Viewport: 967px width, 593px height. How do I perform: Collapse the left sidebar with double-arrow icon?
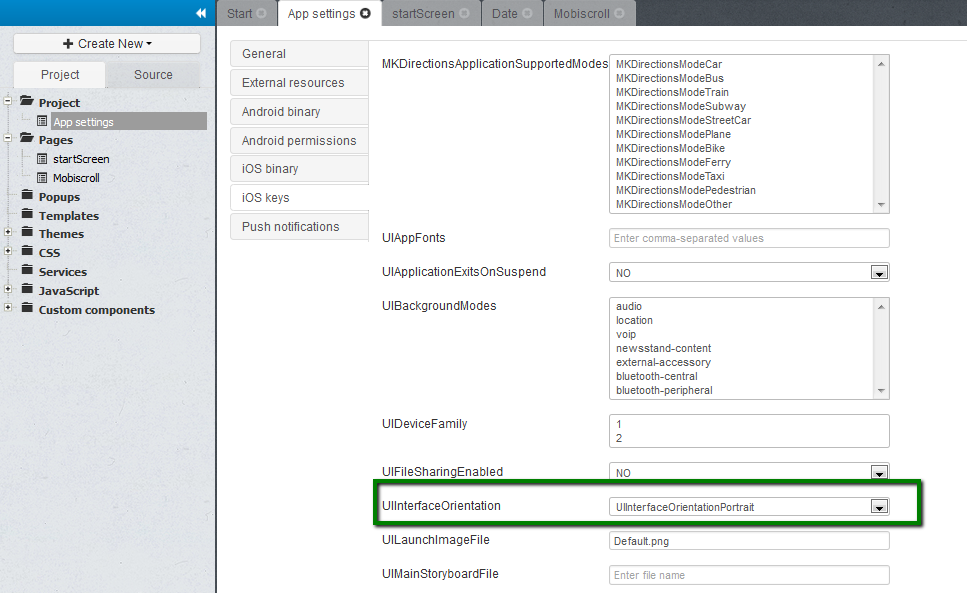pos(201,13)
